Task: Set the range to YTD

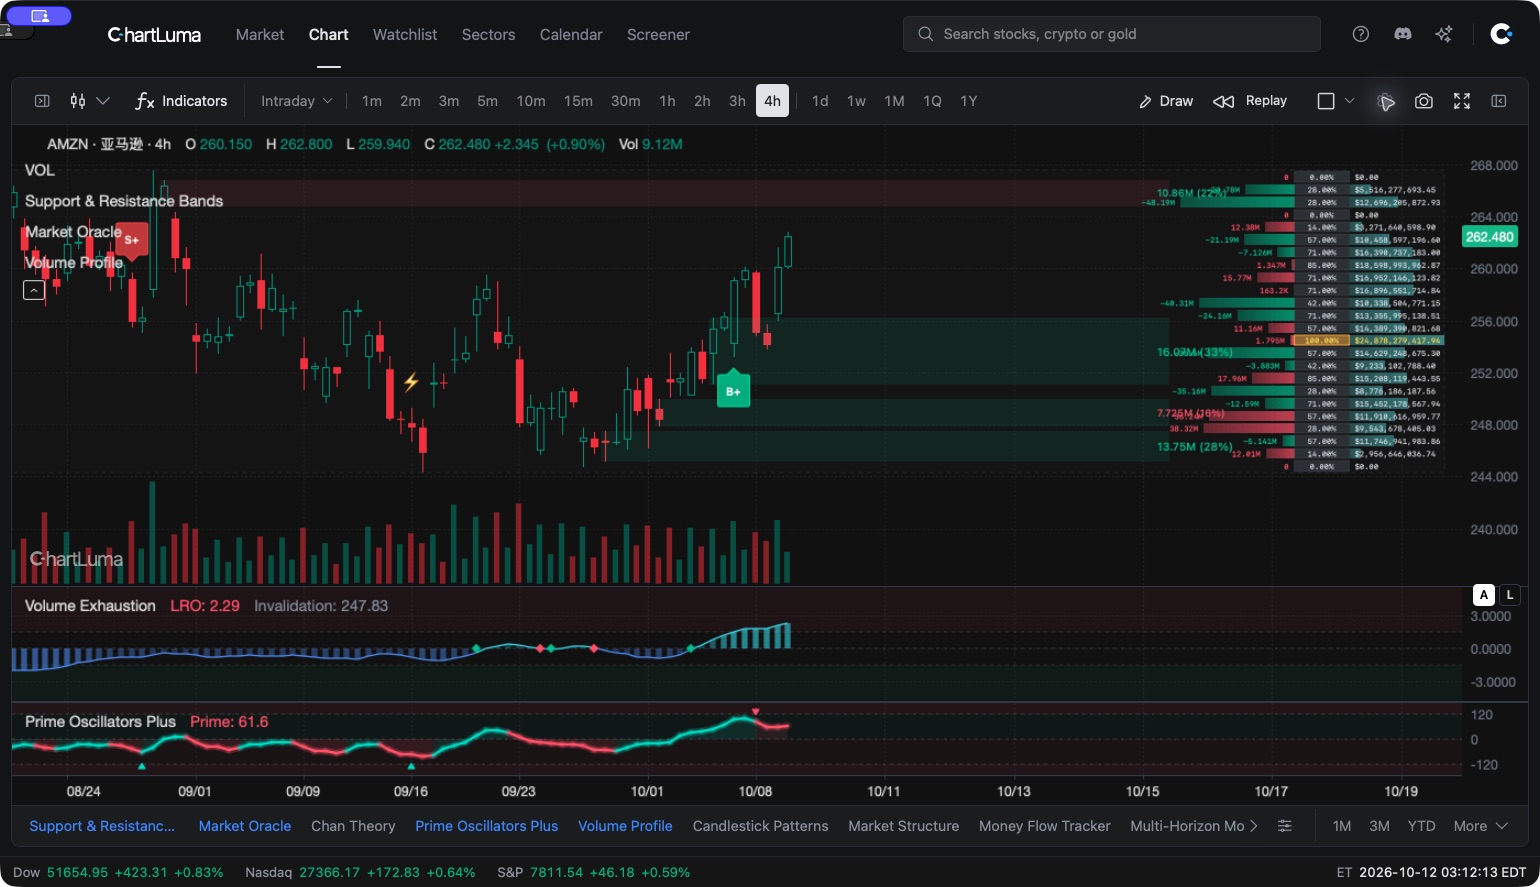Action: (x=1421, y=826)
